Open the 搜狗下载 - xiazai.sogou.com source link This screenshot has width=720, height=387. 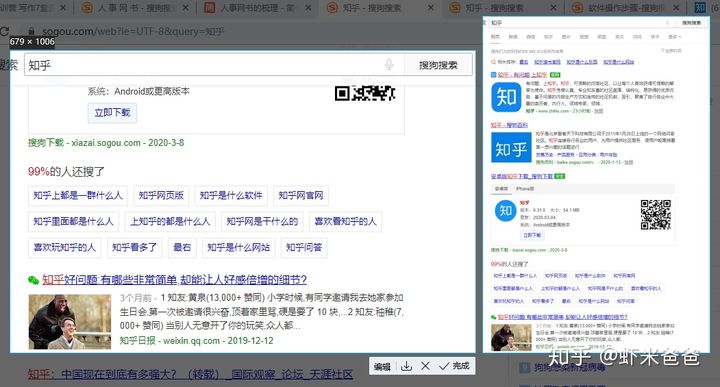(x=106, y=143)
